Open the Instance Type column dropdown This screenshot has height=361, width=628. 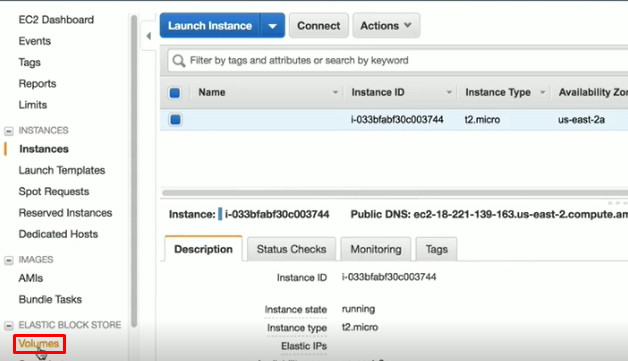coord(543,93)
